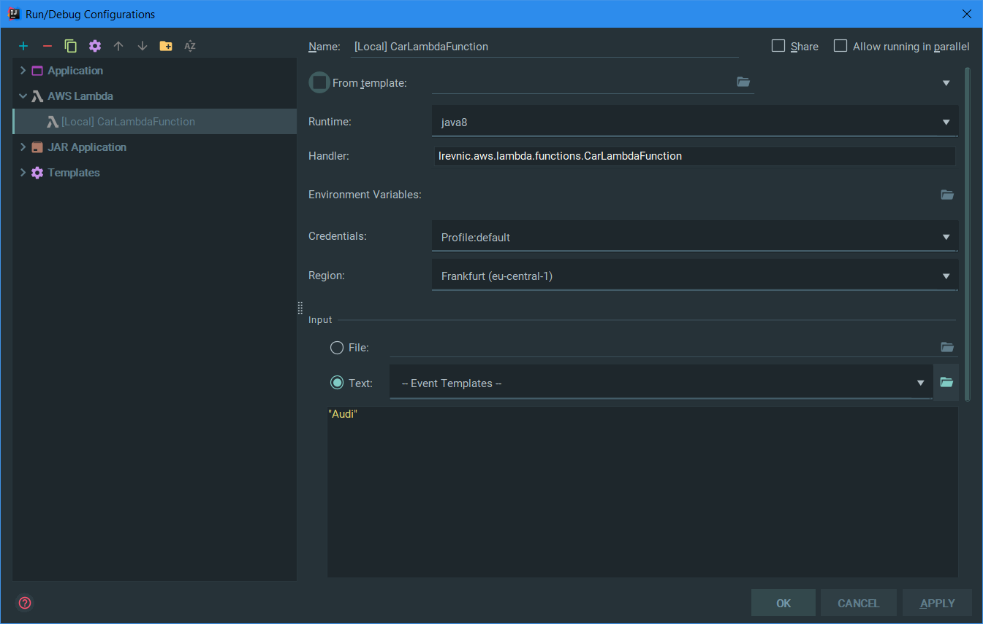Screen dimensions: 983x624
Task: Move configuration down with the down arrow
Action: coord(142,46)
